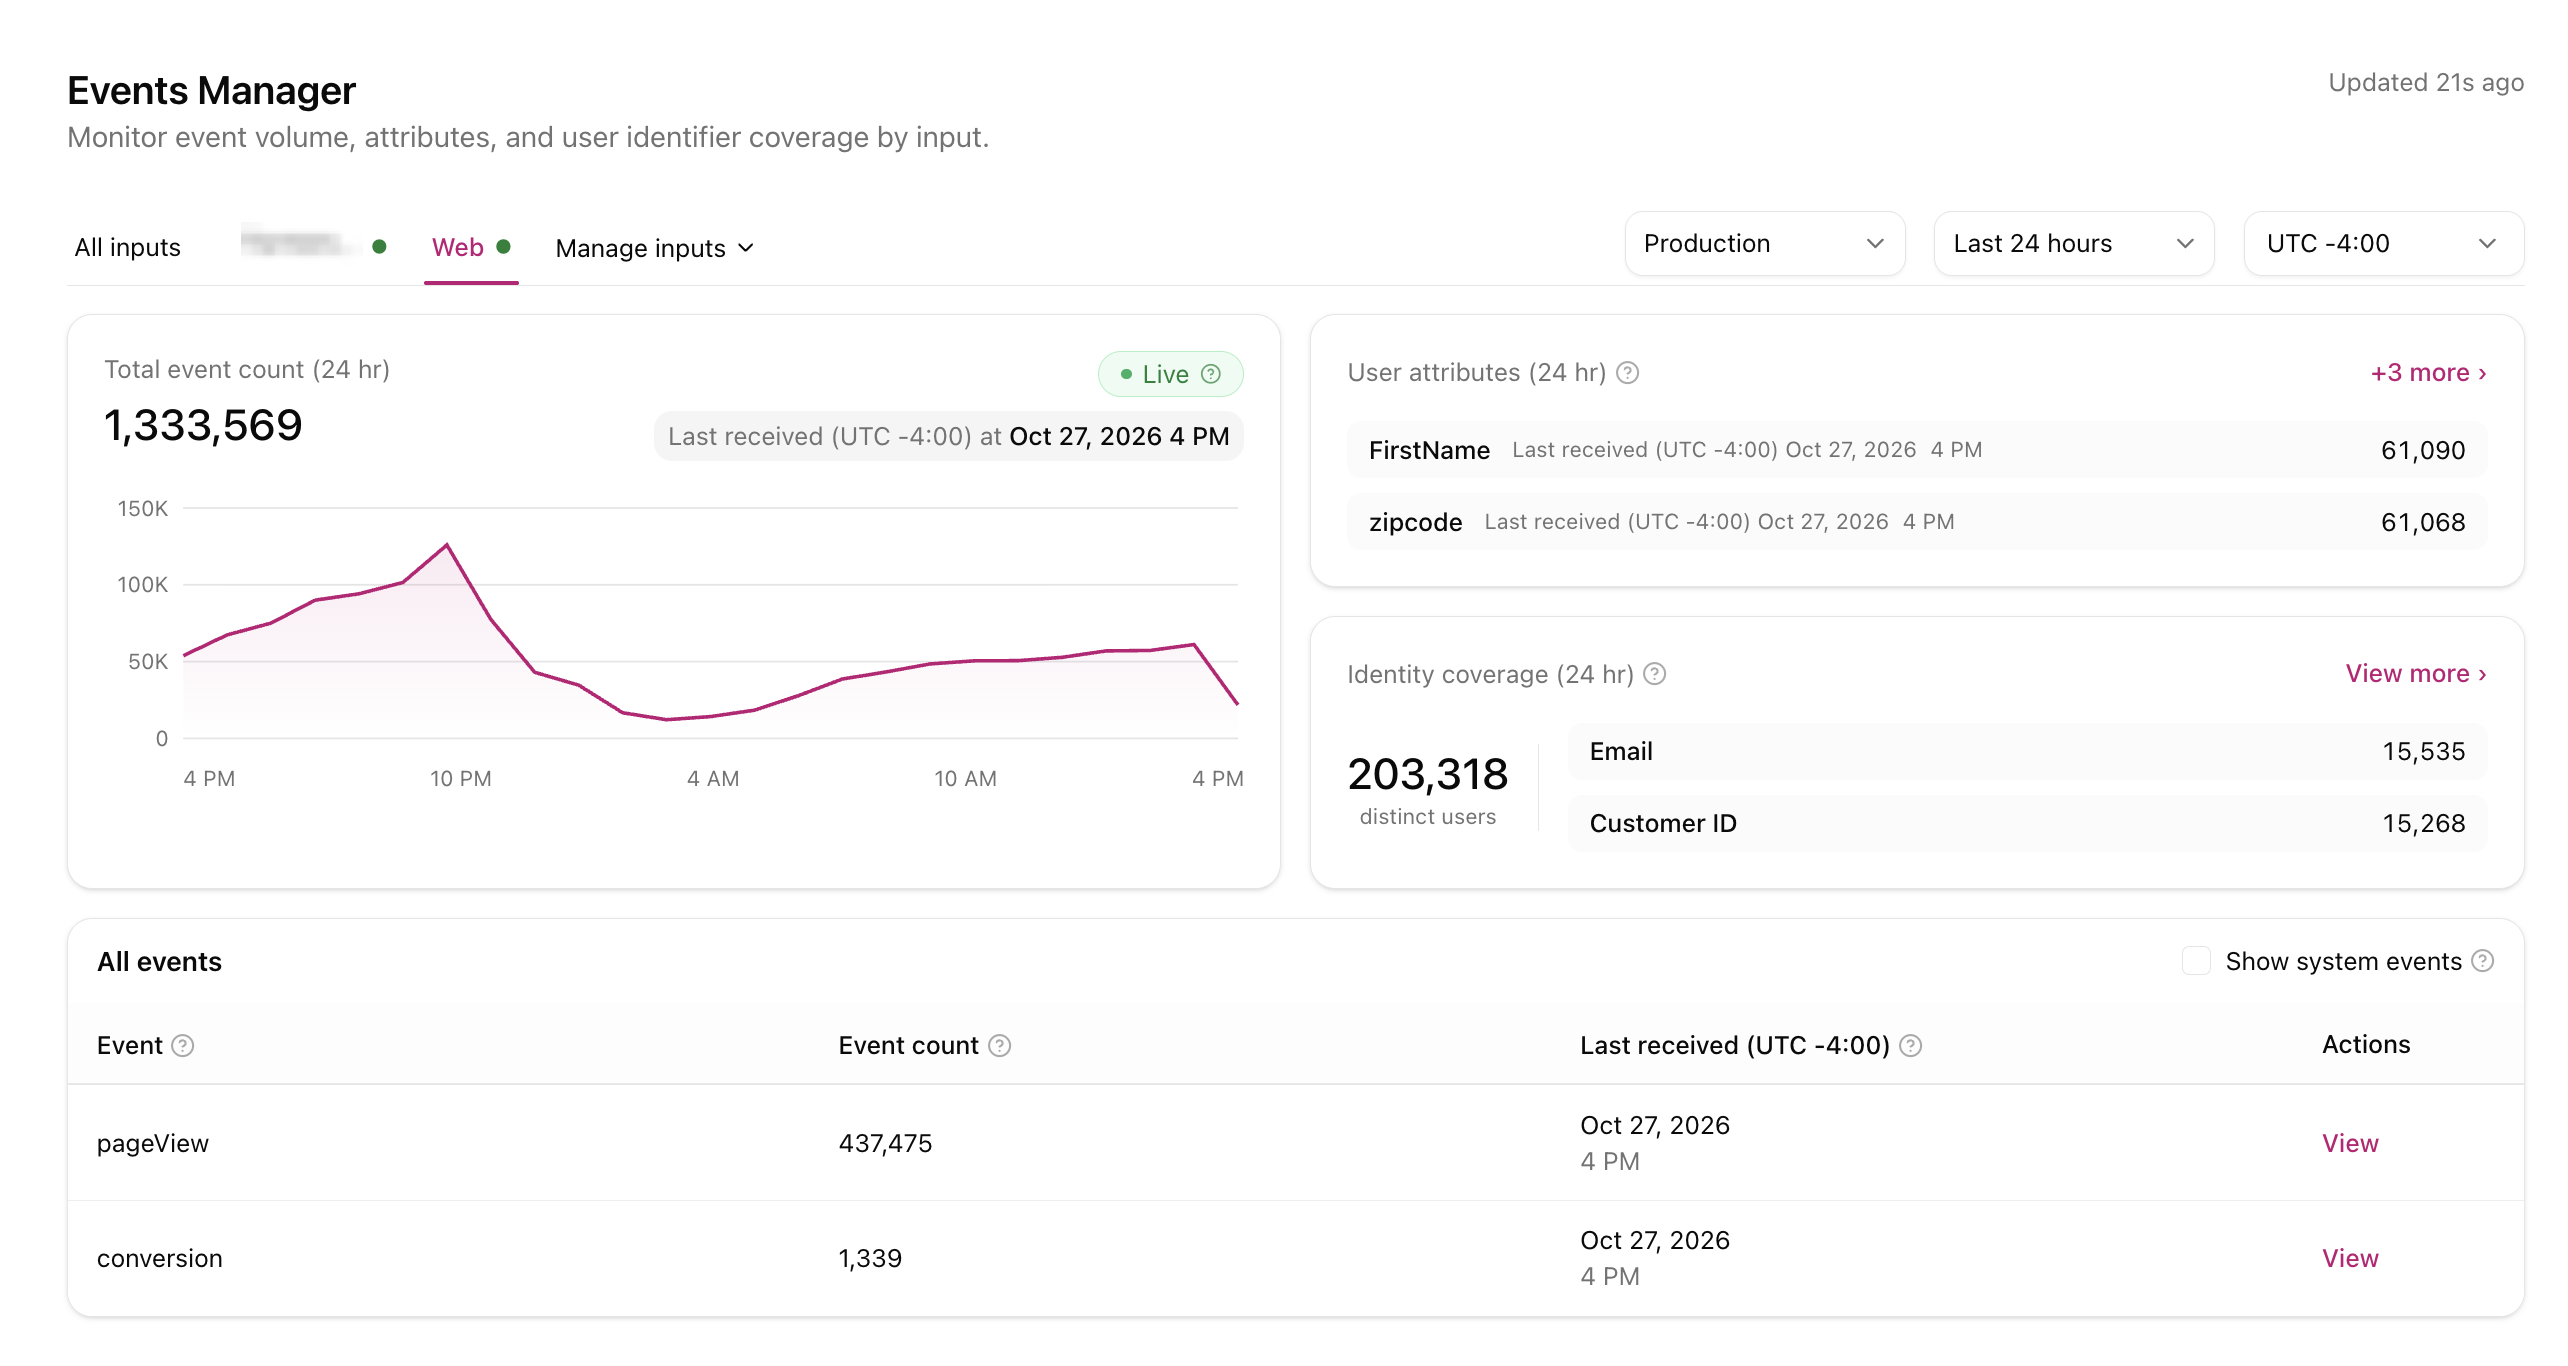The image size is (2568, 1366).
Task: Click the event chart peak near 10 PM
Action: 447,545
